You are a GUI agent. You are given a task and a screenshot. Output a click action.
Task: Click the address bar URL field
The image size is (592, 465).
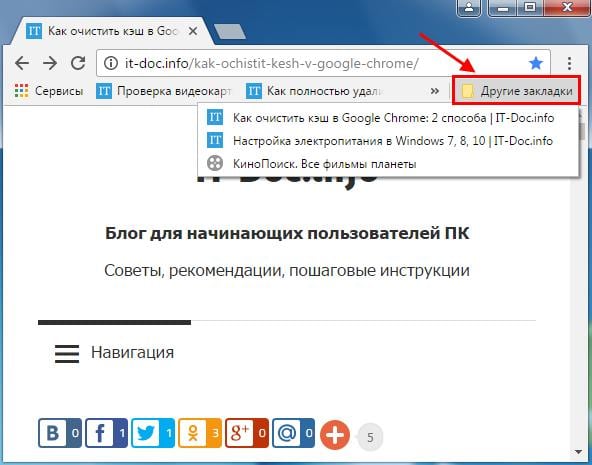[x=323, y=63]
